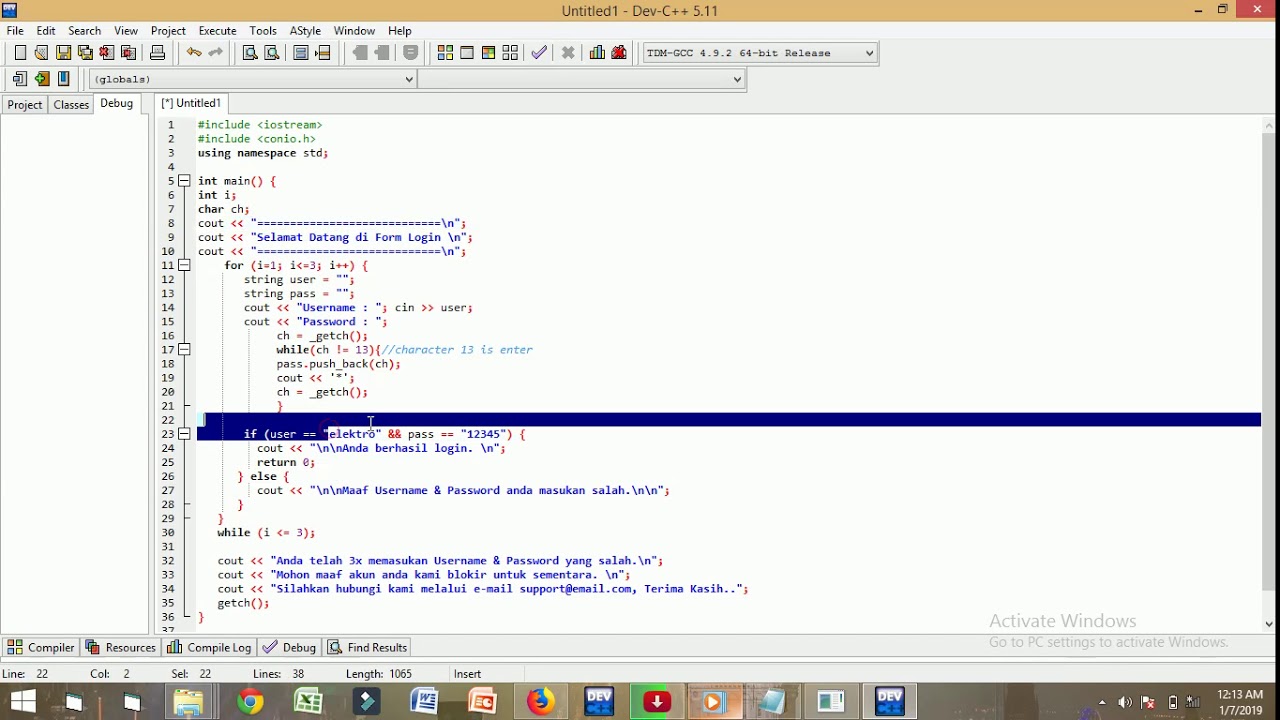Viewport: 1280px width, 720px height.
Task: Click the Open file toolbar icon
Action: [x=41, y=53]
